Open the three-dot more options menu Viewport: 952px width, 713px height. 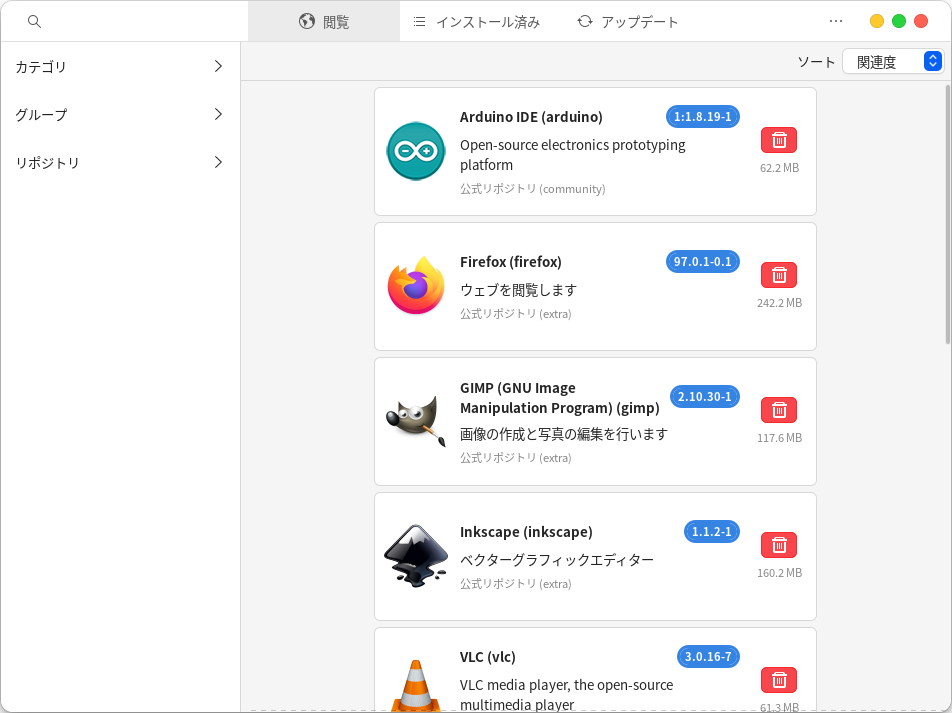[836, 21]
